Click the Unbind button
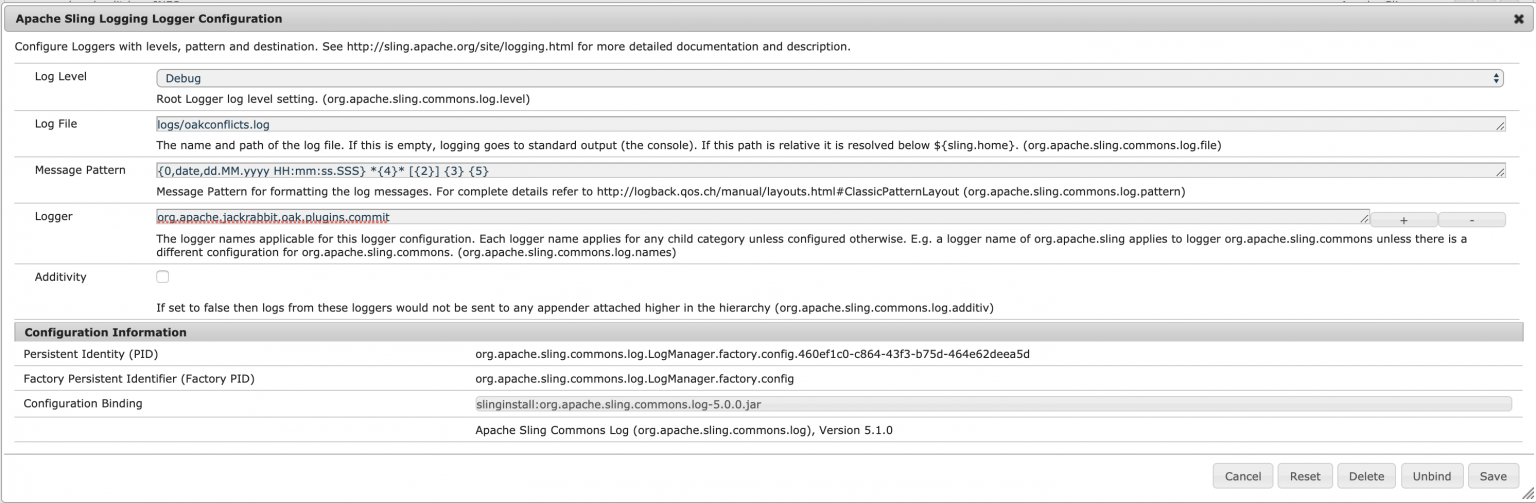Screen dimensions: 1536x503 1431,476
